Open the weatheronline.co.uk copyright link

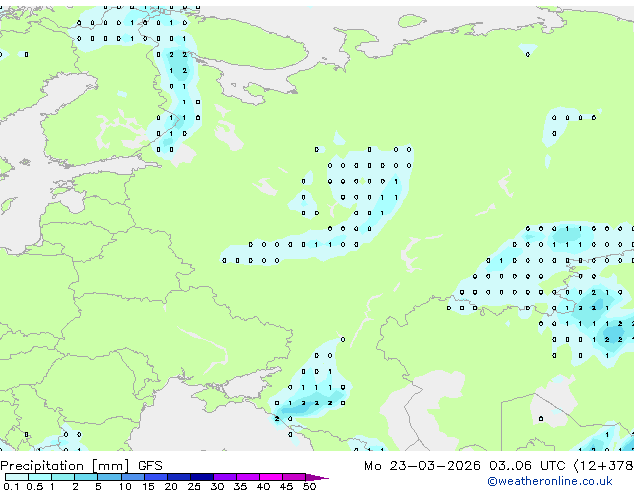(x=550, y=481)
